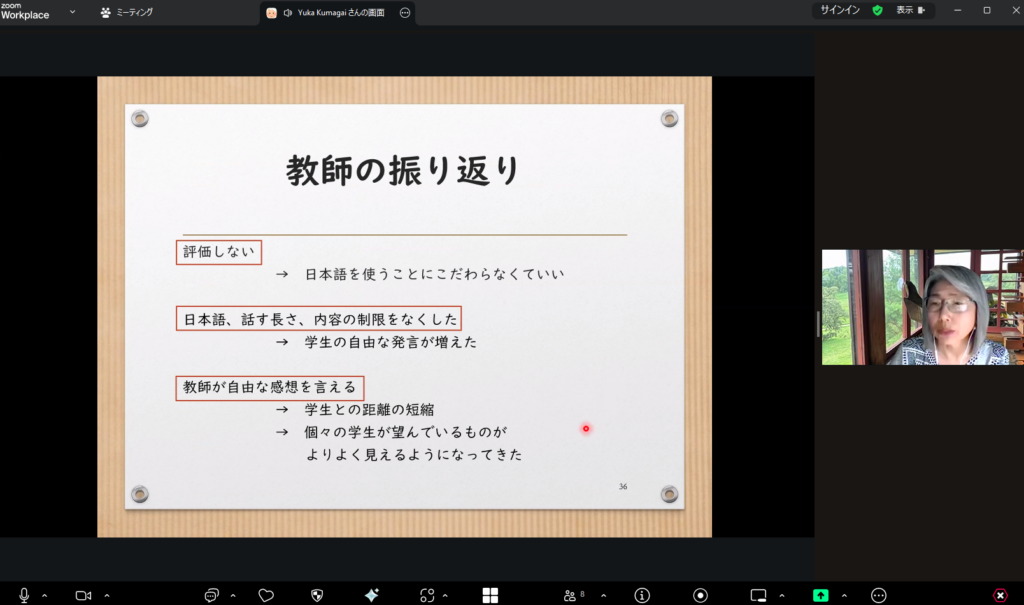
Task: Open the Zoom Workplace dropdown chevron
Action: pyautogui.click(x=72, y=12)
